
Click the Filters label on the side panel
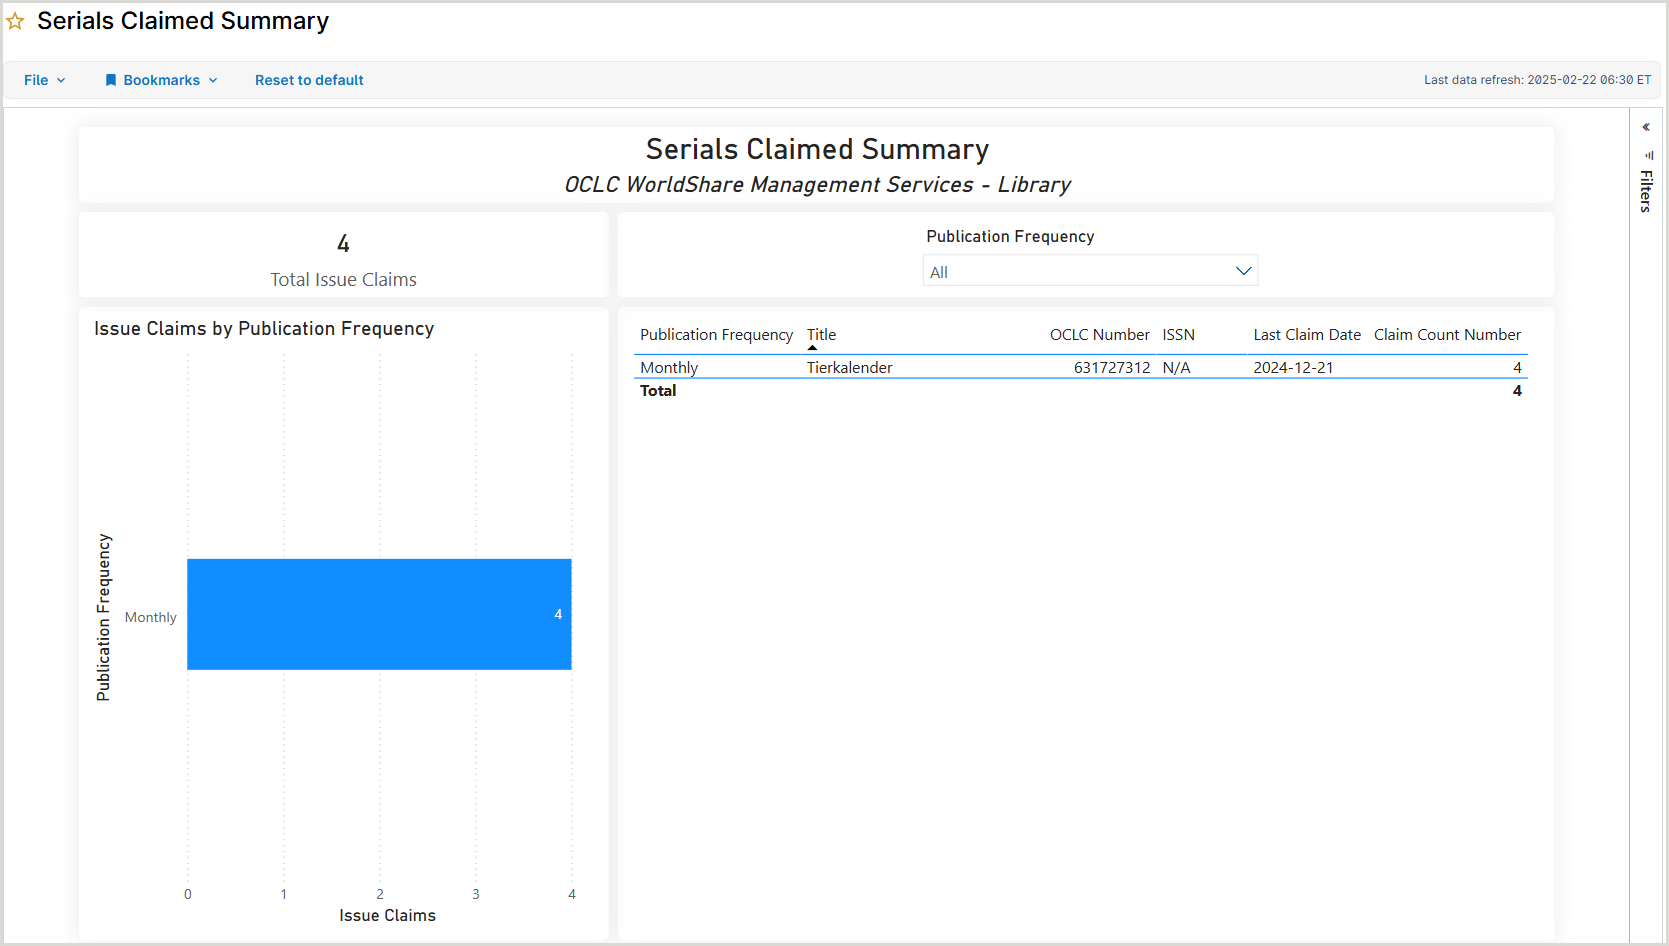pyautogui.click(x=1646, y=191)
